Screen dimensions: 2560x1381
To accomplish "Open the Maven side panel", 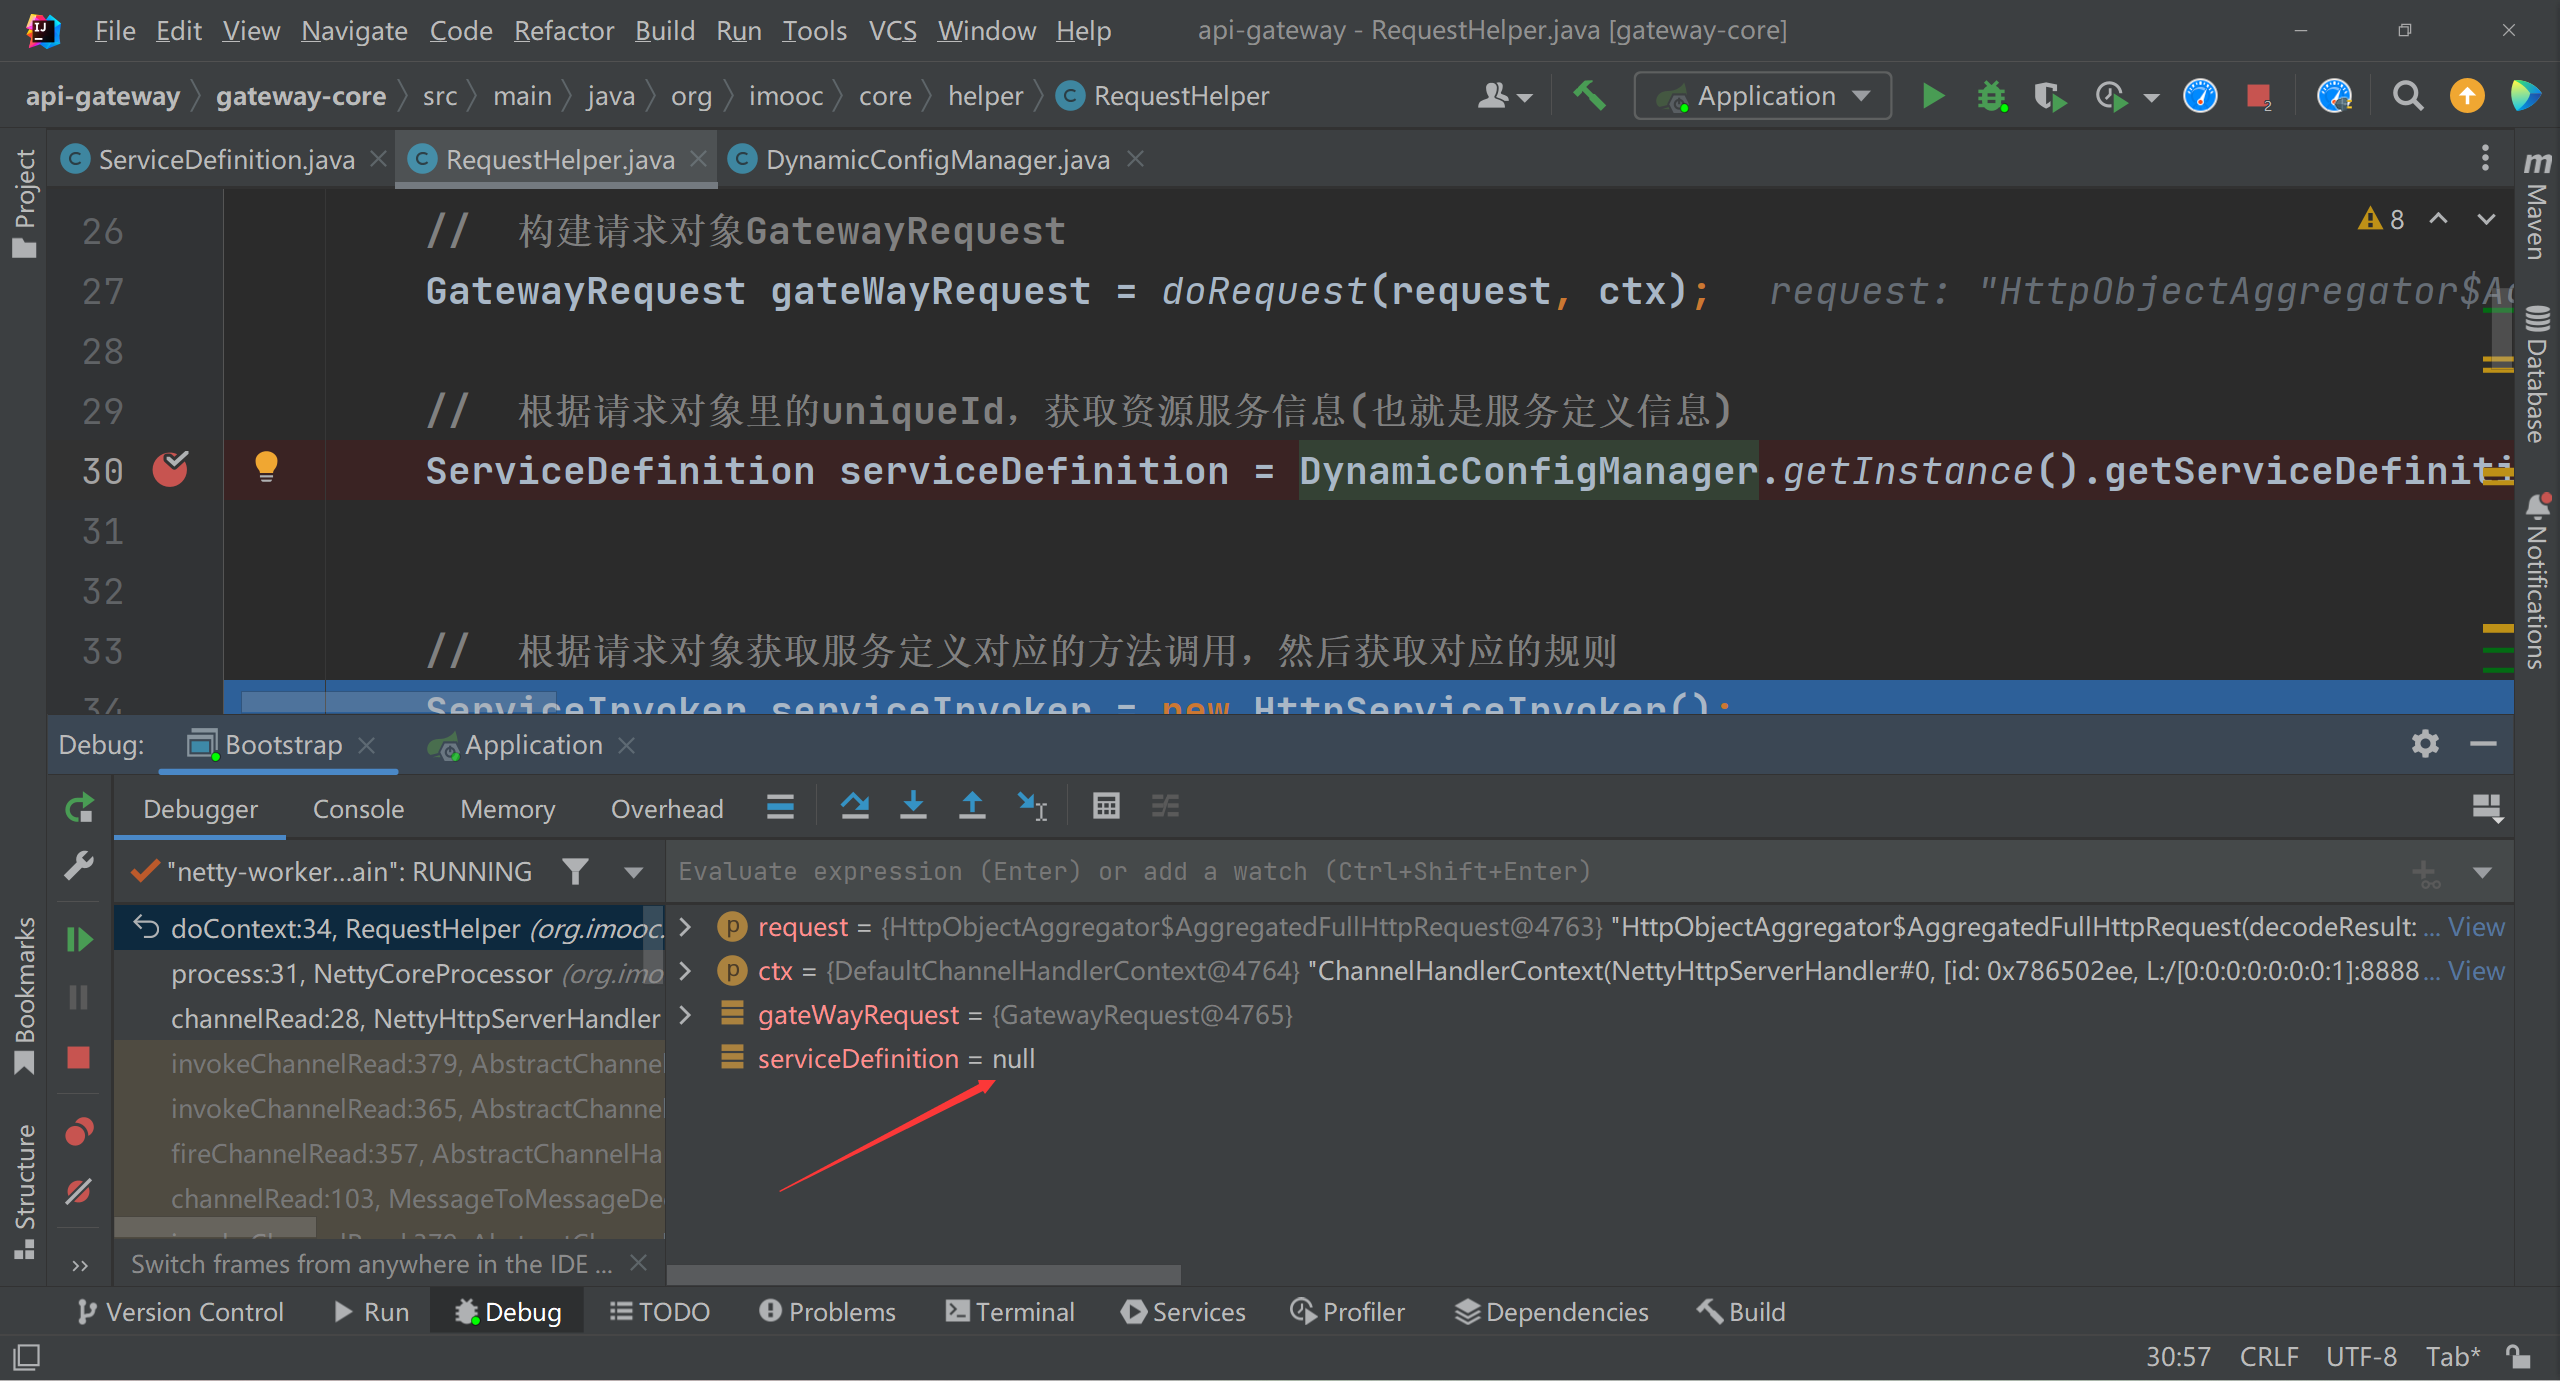I will click(2537, 204).
